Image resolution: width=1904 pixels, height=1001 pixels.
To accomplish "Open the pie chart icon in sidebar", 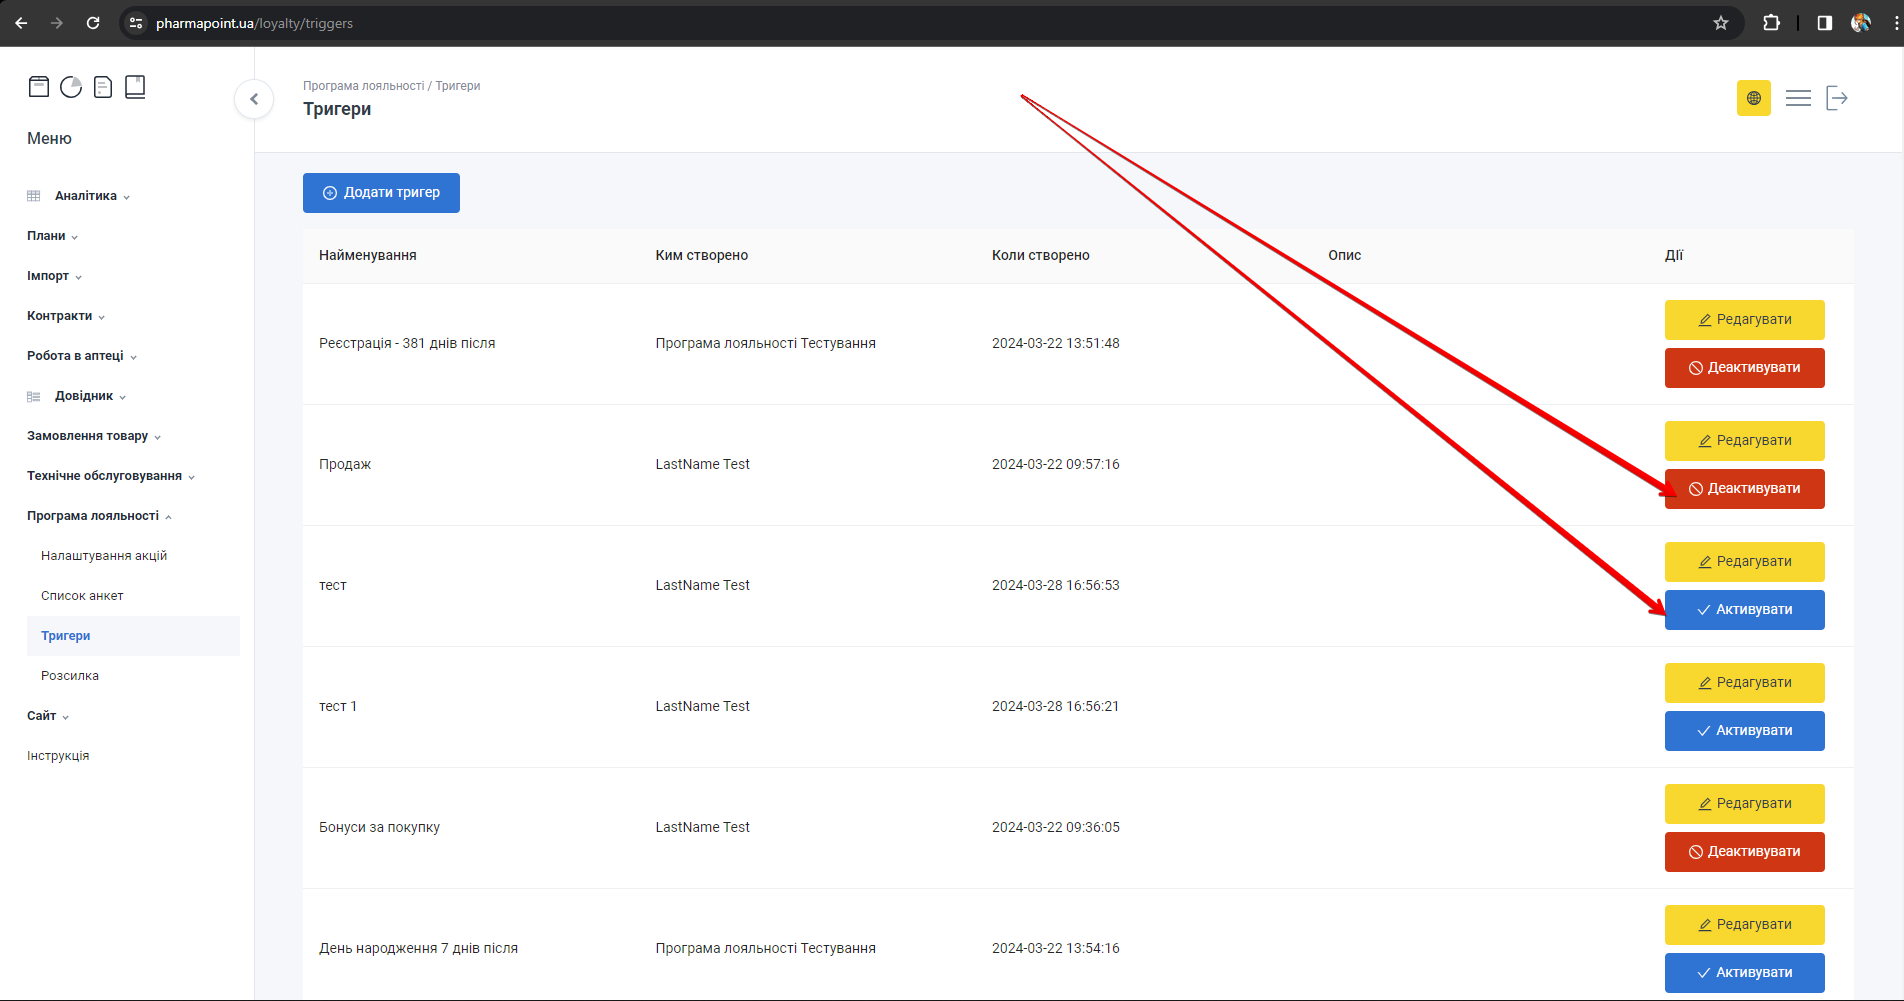I will [71, 87].
